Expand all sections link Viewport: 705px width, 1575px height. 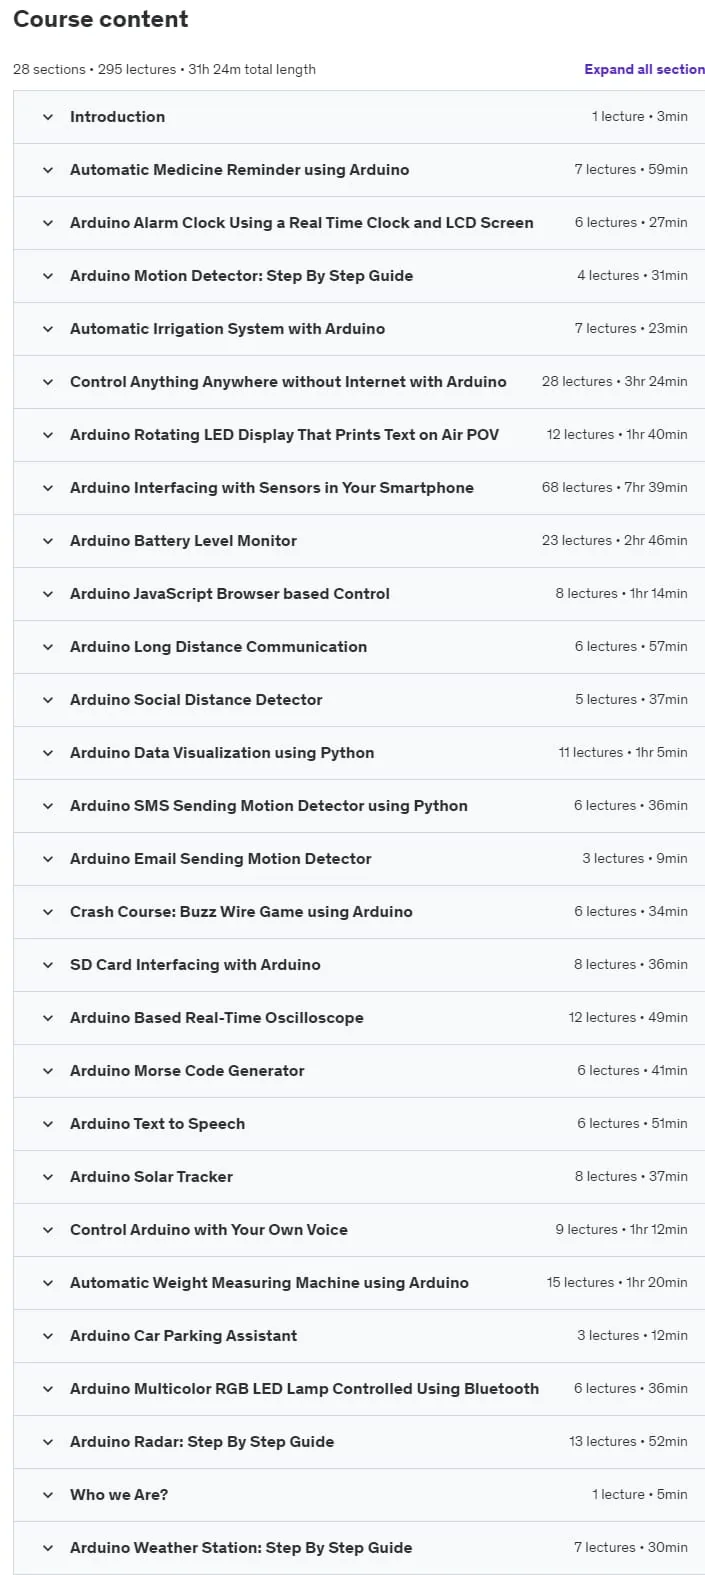[644, 69]
